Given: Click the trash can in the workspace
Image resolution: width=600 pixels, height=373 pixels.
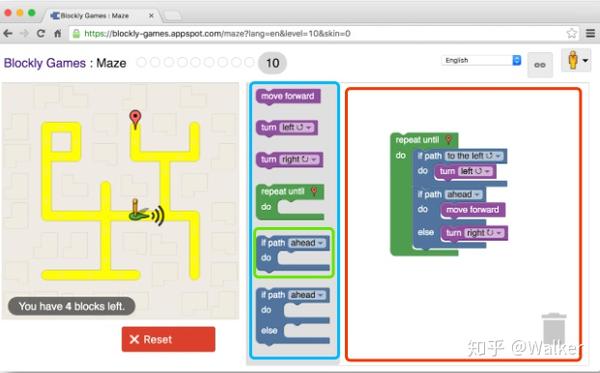Looking at the screenshot, I should tap(554, 329).
